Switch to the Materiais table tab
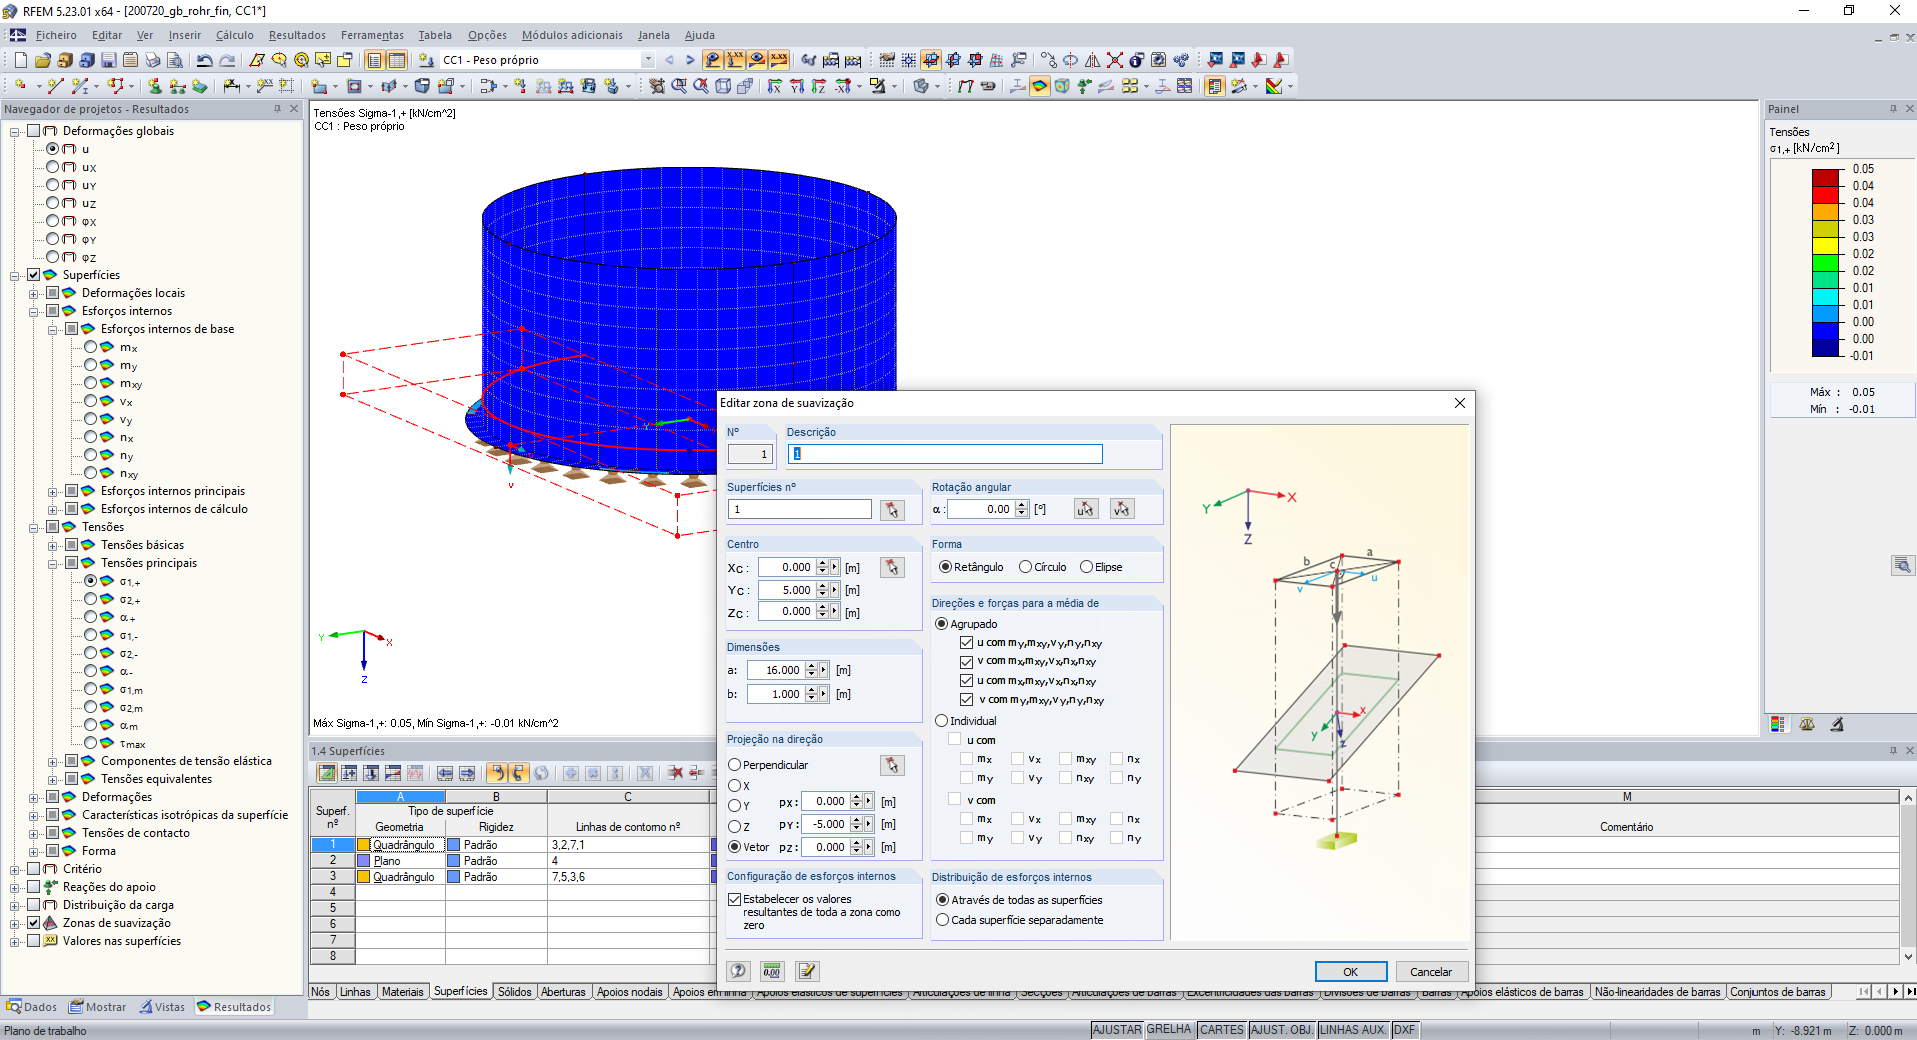The width and height of the screenshot is (1917, 1040). point(402,992)
